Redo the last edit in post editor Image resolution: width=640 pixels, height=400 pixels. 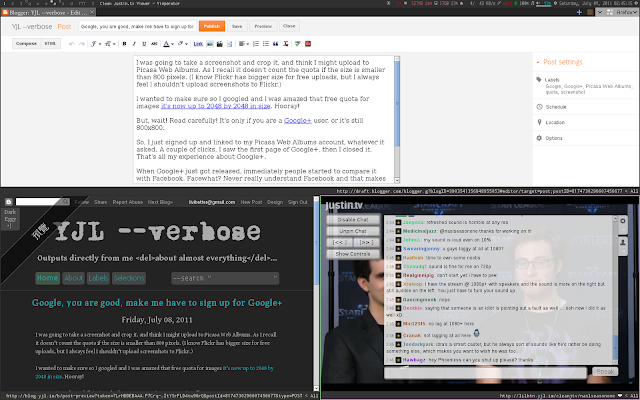coord(82,44)
